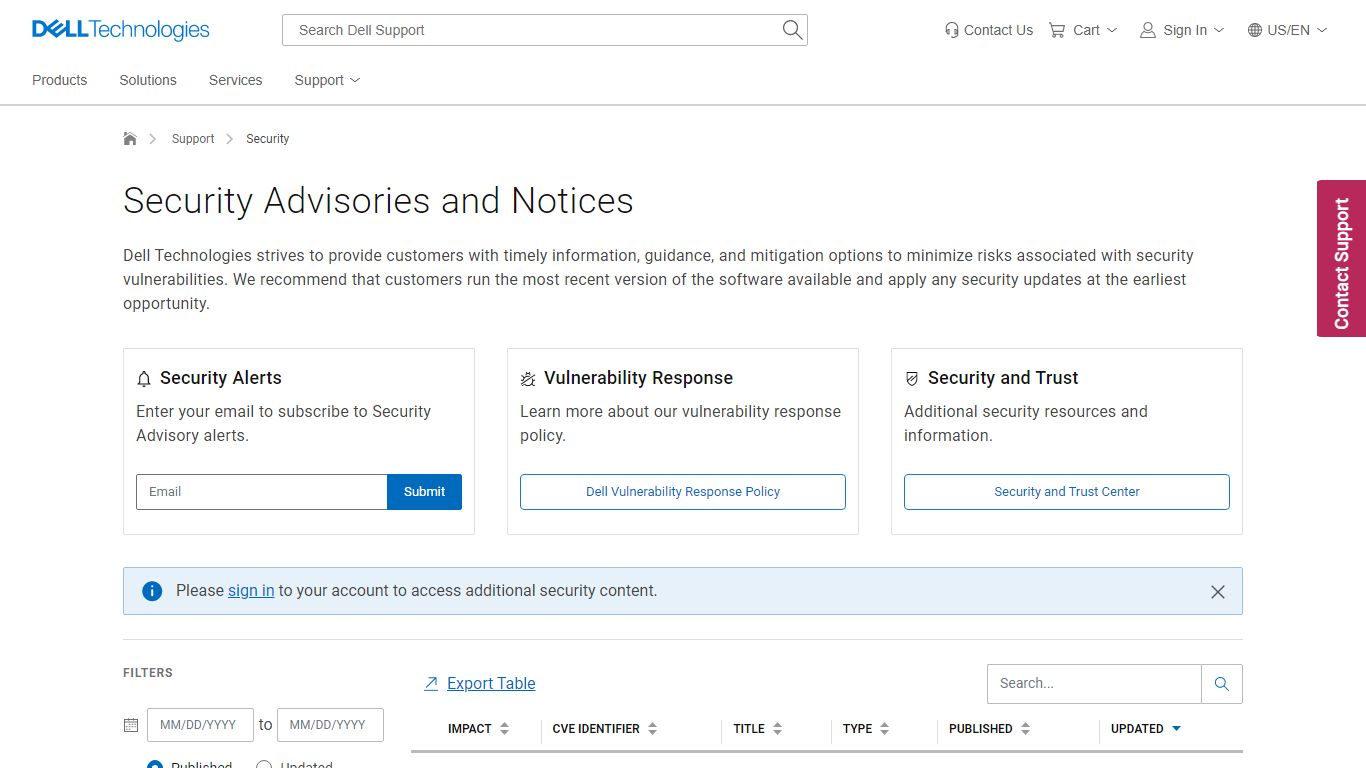Open the Dell Vulnerability Response Policy
Screen dimensions: 1366x768
point(683,492)
